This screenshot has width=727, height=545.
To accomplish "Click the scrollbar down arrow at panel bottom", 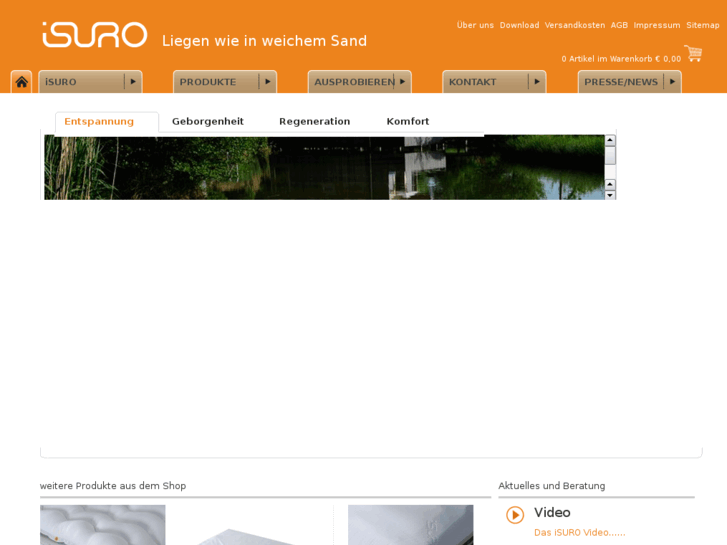I will (610, 195).
